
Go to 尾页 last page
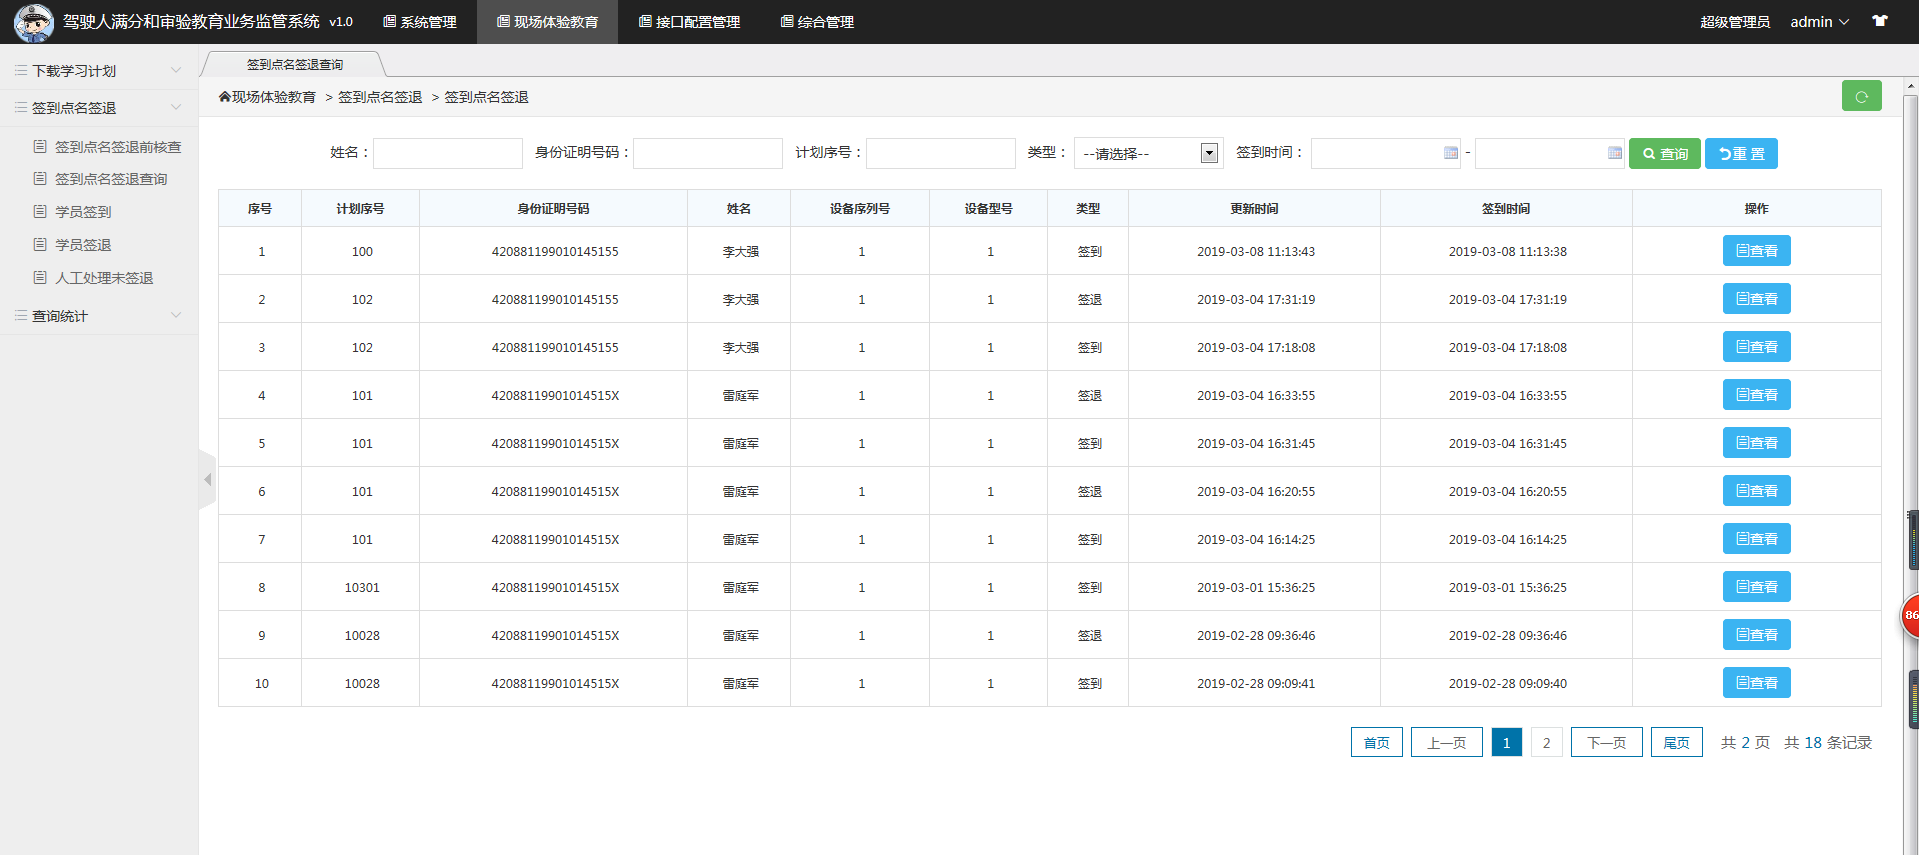point(1677,742)
